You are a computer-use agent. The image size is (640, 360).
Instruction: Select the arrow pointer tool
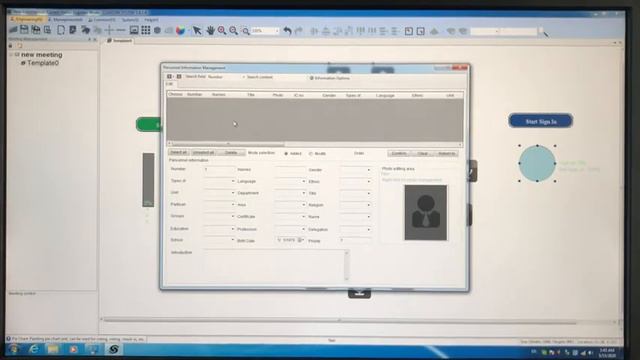197,31
